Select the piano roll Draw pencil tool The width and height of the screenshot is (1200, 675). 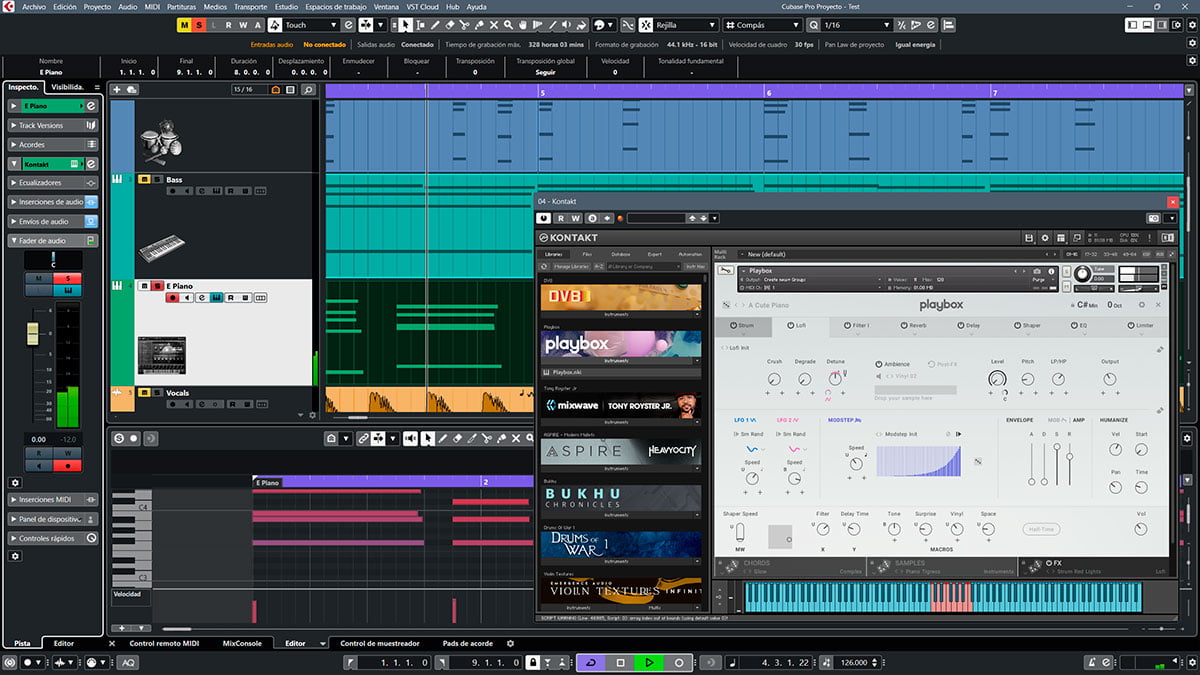pyautogui.click(x=443, y=438)
